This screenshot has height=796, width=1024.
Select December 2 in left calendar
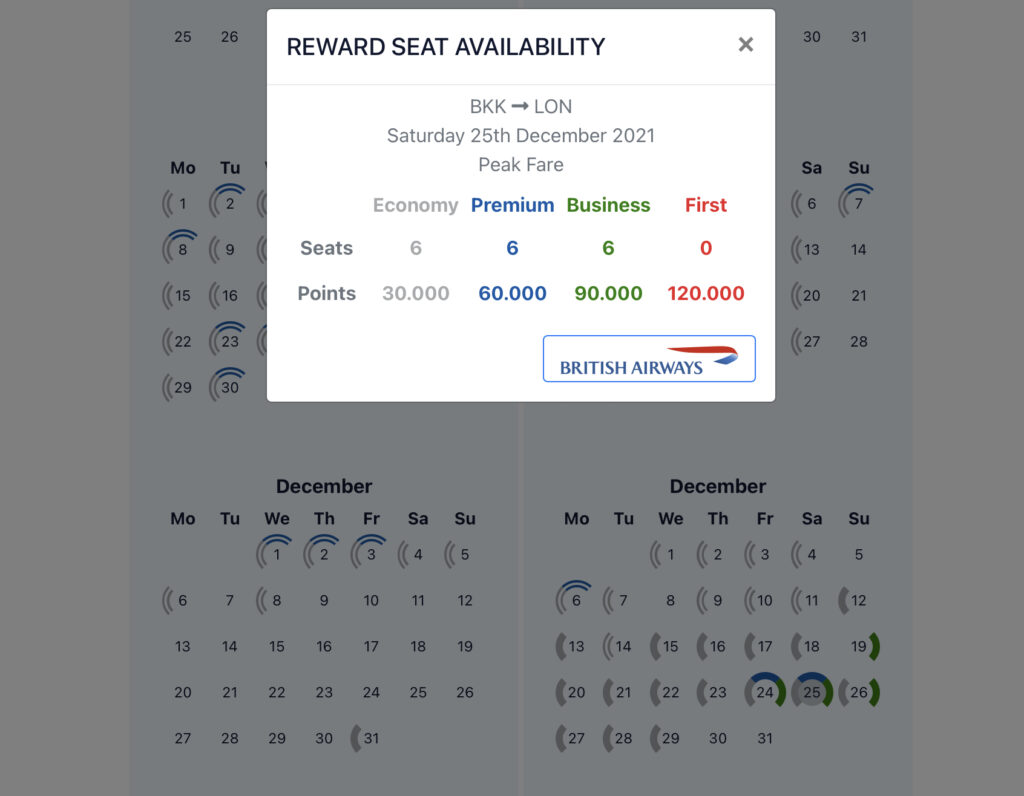[323, 554]
